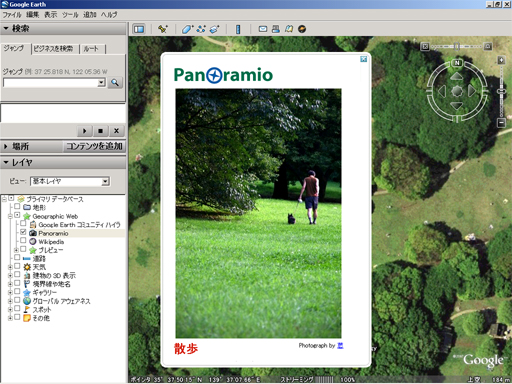Open the Print icon in toolbar
512x384 pixels.
(x=276, y=29)
